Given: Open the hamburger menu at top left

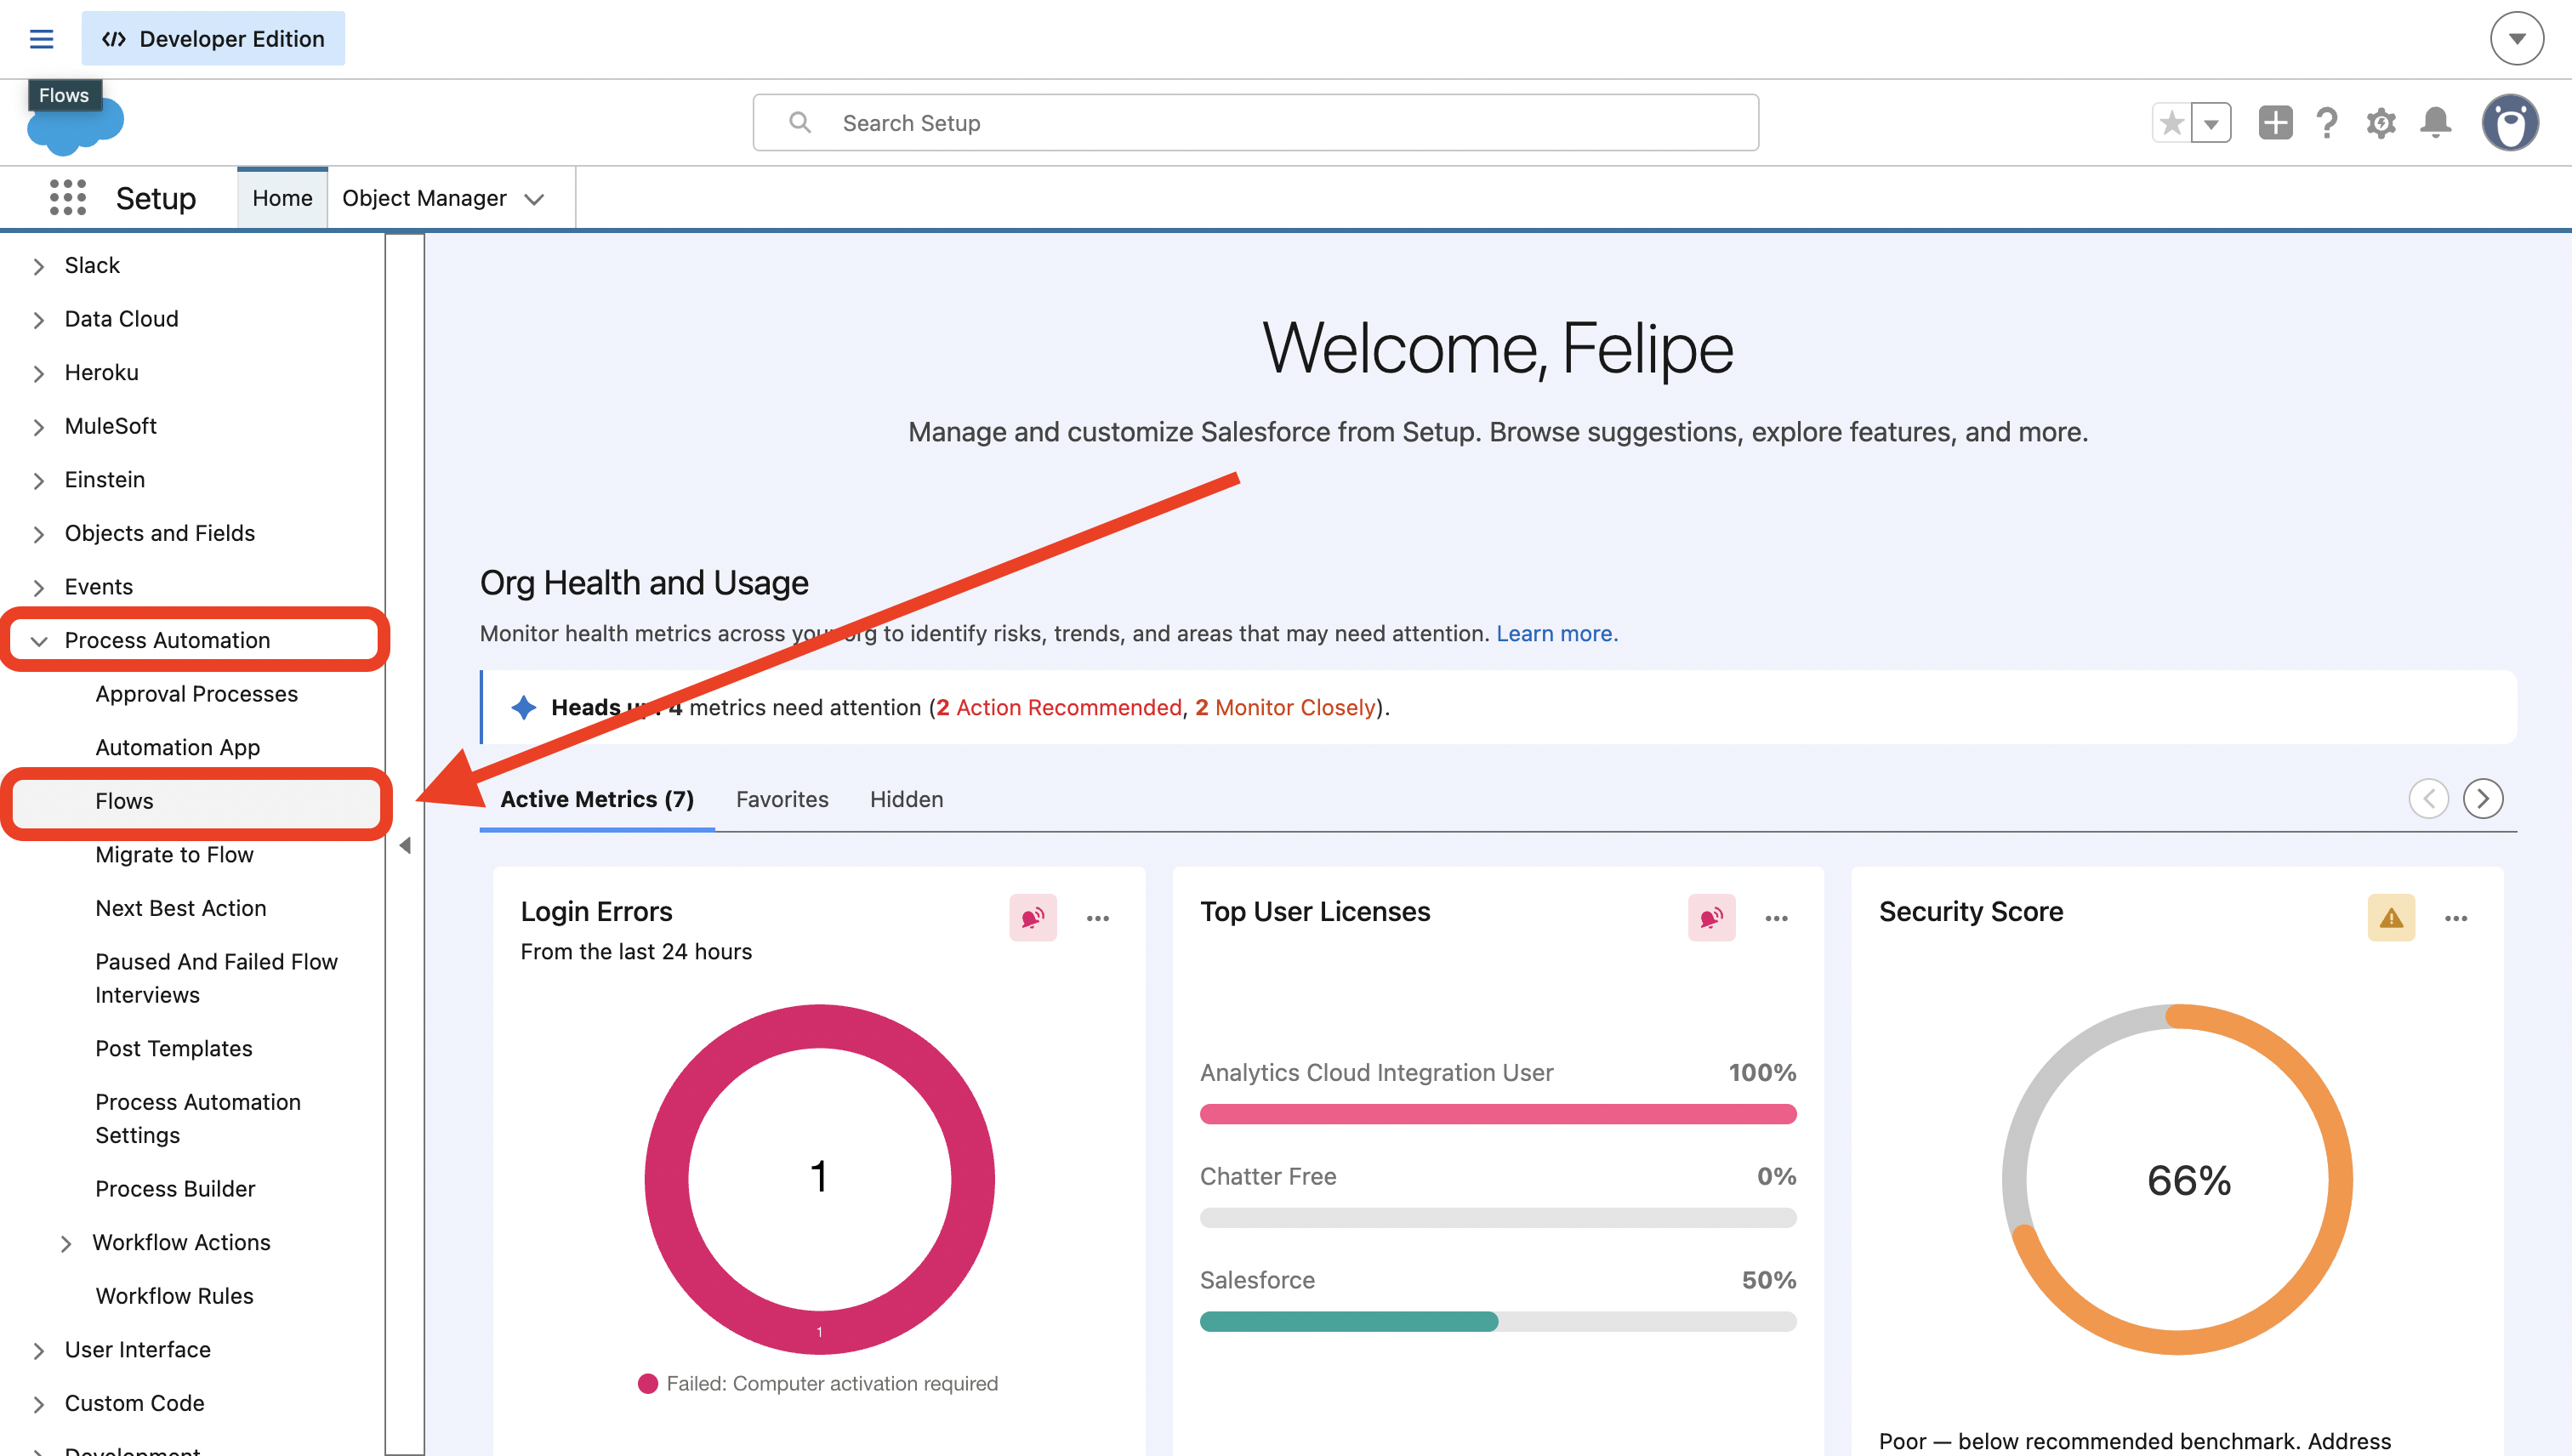Looking at the screenshot, I should (41, 39).
